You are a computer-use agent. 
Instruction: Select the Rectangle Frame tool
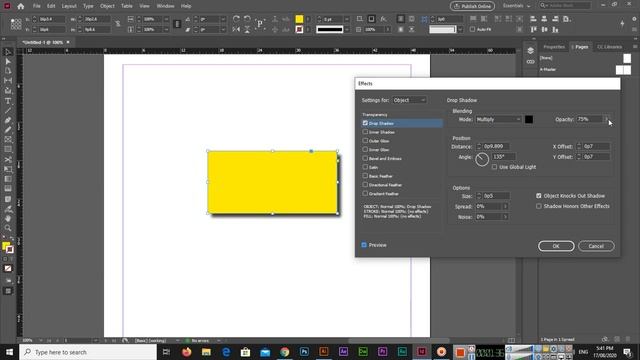(8, 140)
